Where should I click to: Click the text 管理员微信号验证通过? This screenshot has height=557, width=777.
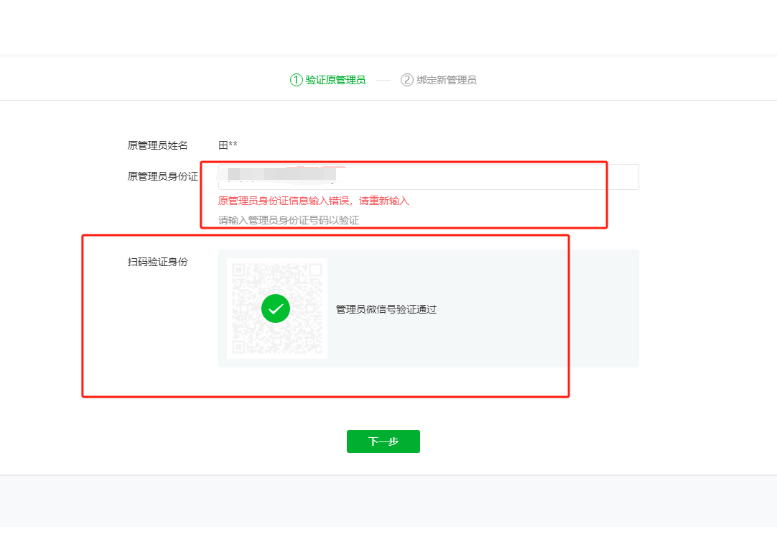pyautogui.click(x=386, y=310)
